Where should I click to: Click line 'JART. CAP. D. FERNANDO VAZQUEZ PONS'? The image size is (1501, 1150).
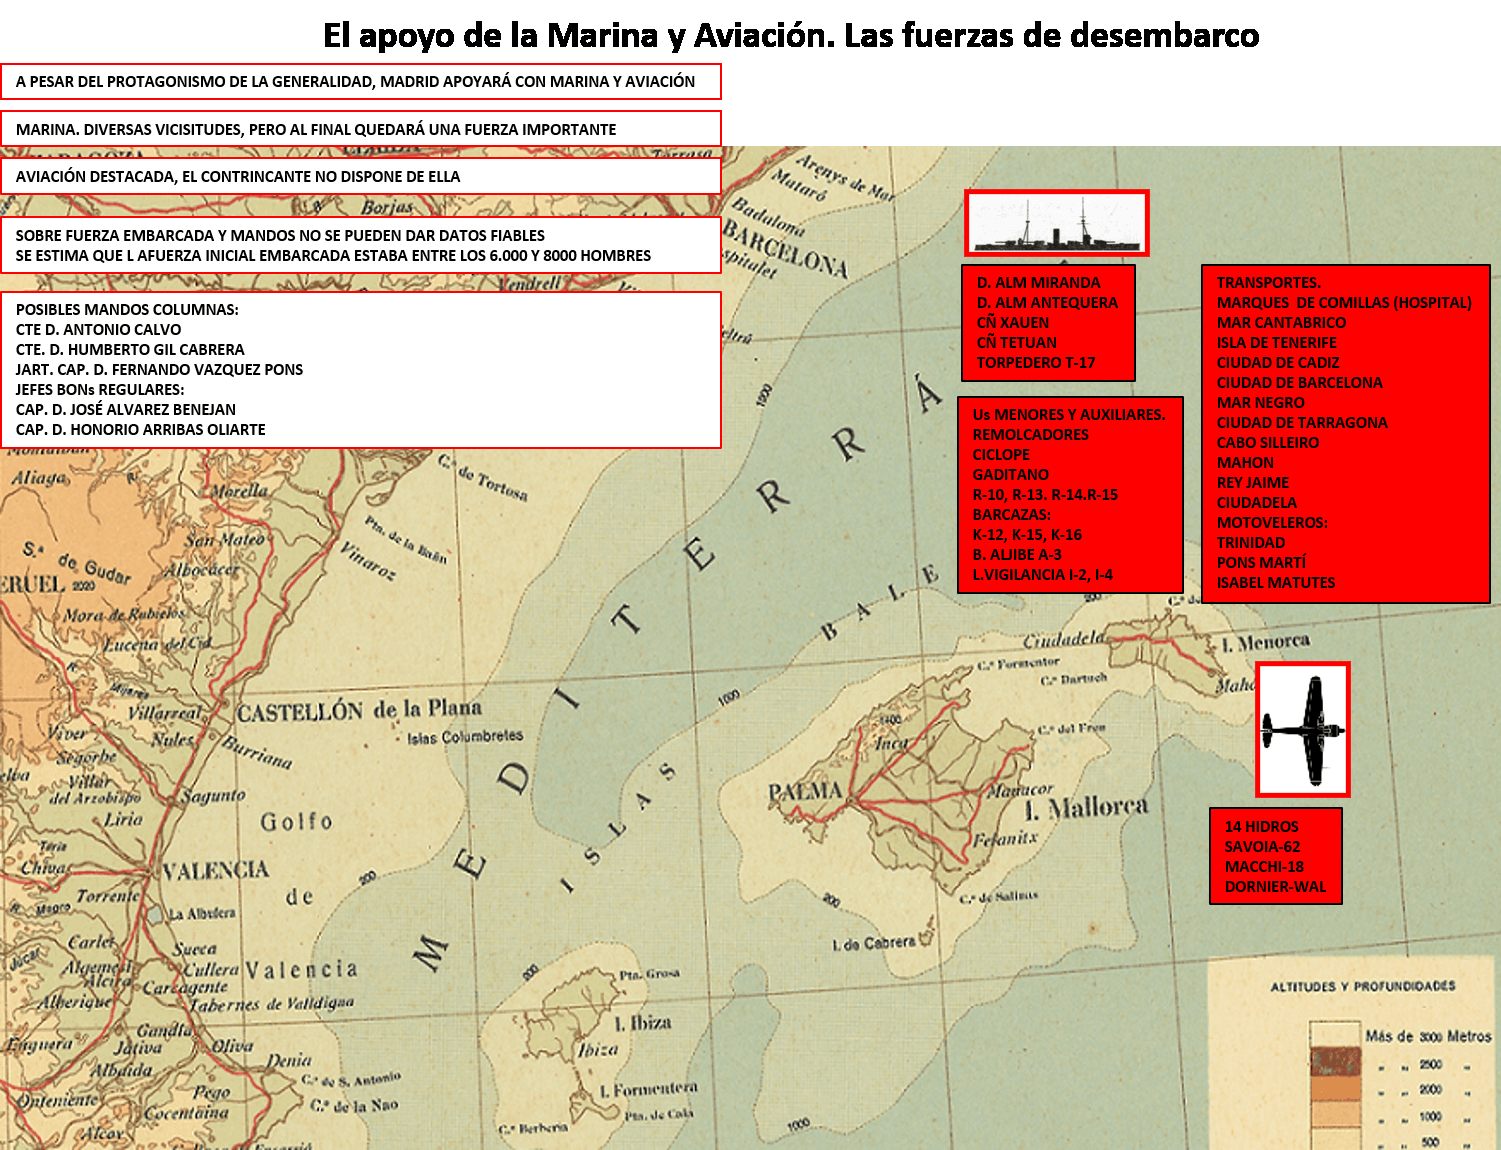[x=159, y=370]
